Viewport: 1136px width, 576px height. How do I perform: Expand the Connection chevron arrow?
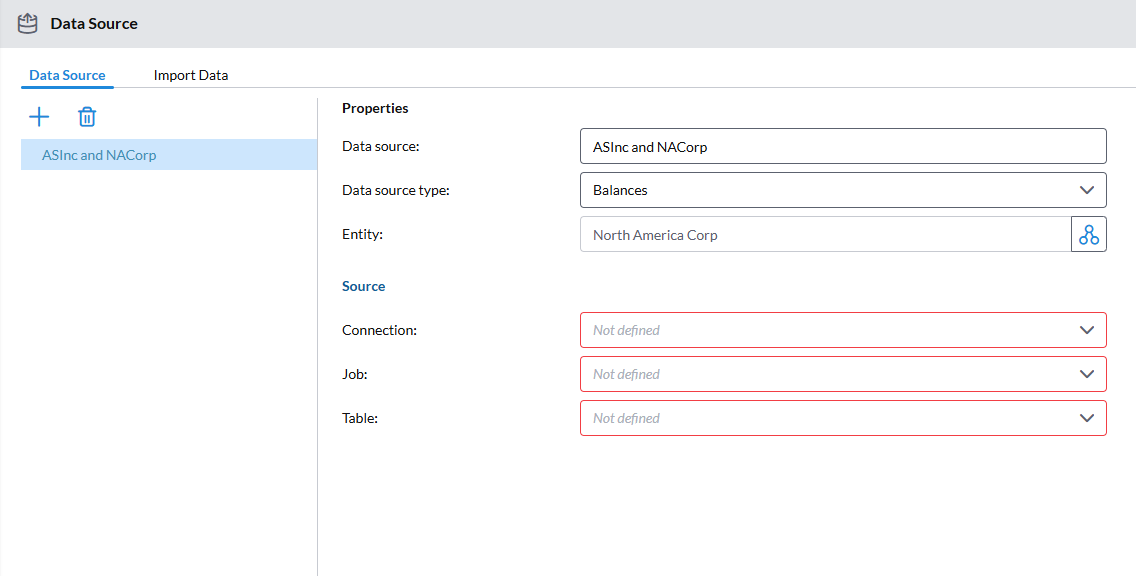click(1087, 330)
